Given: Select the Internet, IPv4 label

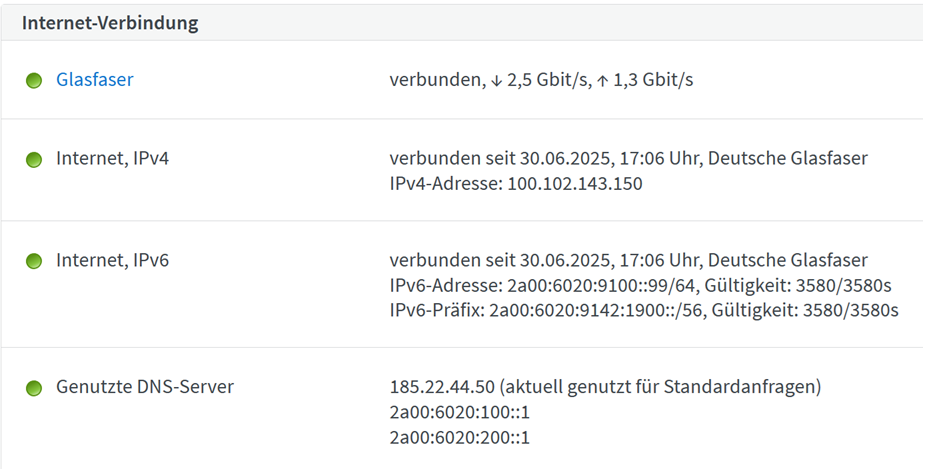Looking at the screenshot, I should pyautogui.click(x=112, y=159).
